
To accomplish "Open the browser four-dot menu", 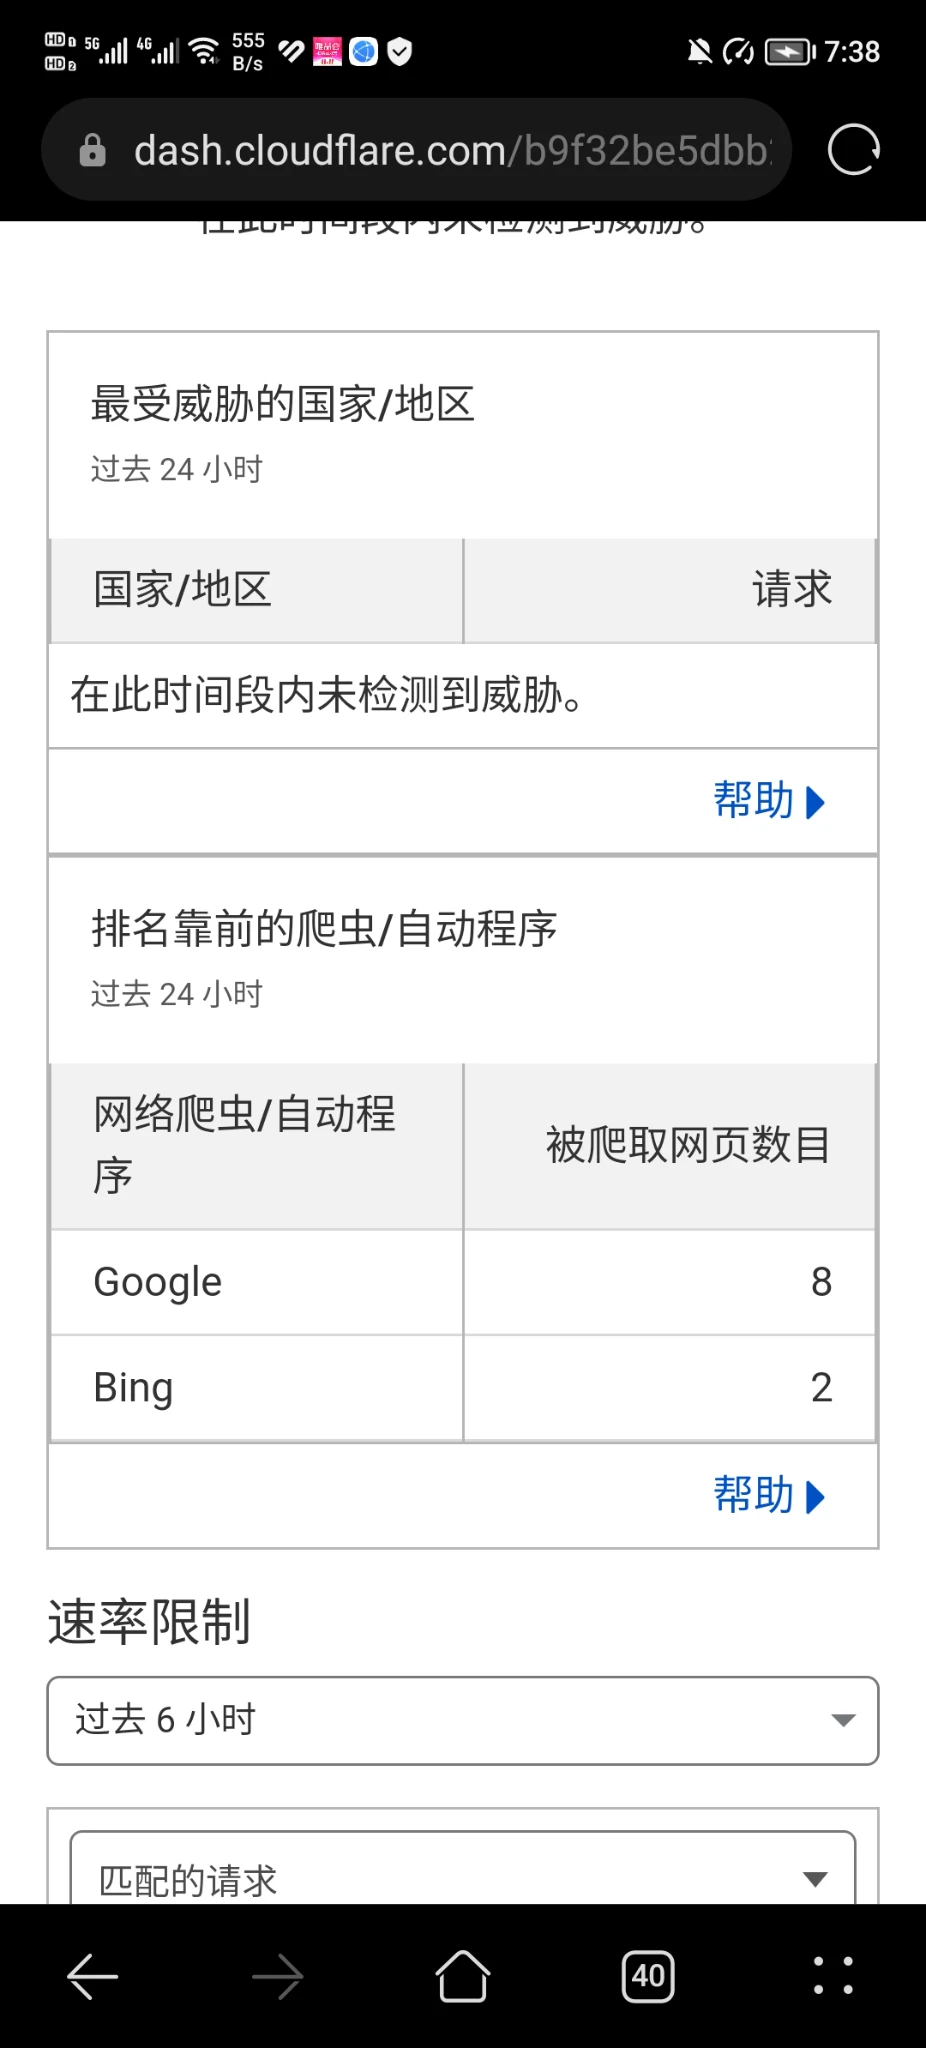I will click(833, 1976).
